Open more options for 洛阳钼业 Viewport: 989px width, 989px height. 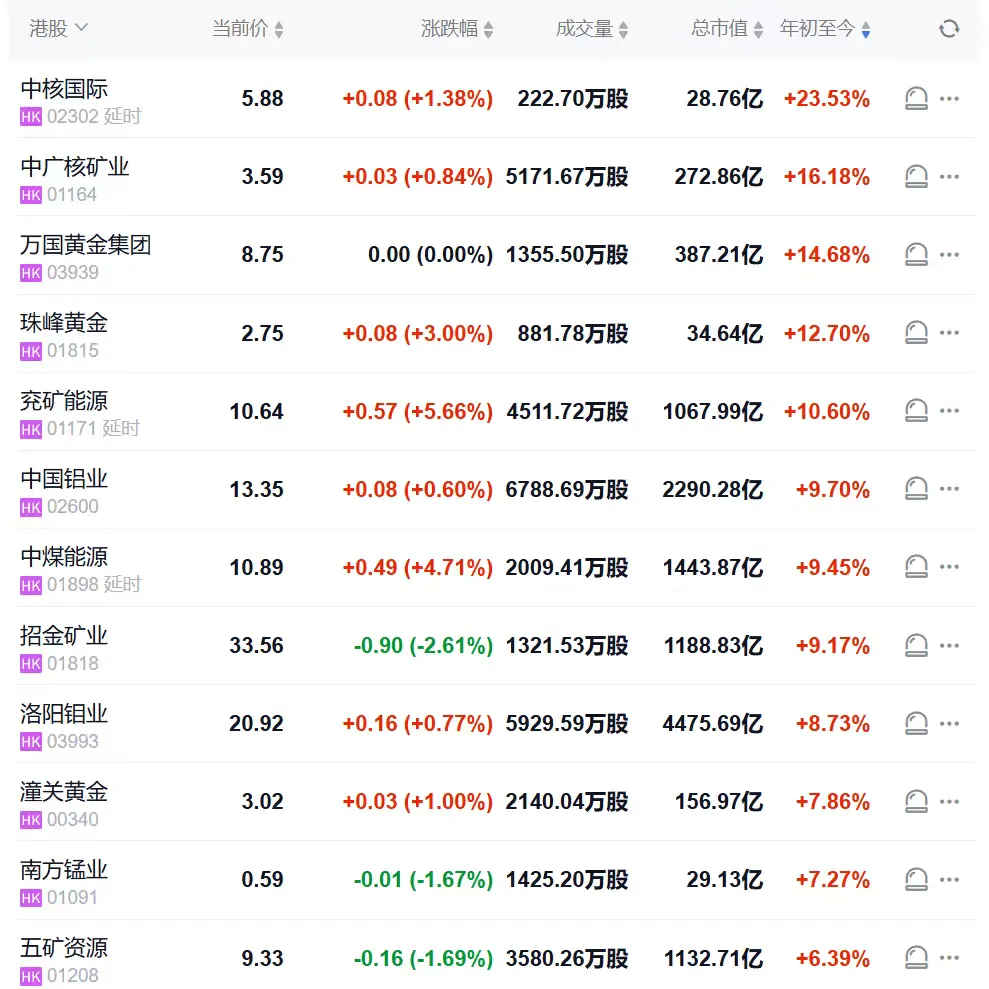click(x=949, y=723)
